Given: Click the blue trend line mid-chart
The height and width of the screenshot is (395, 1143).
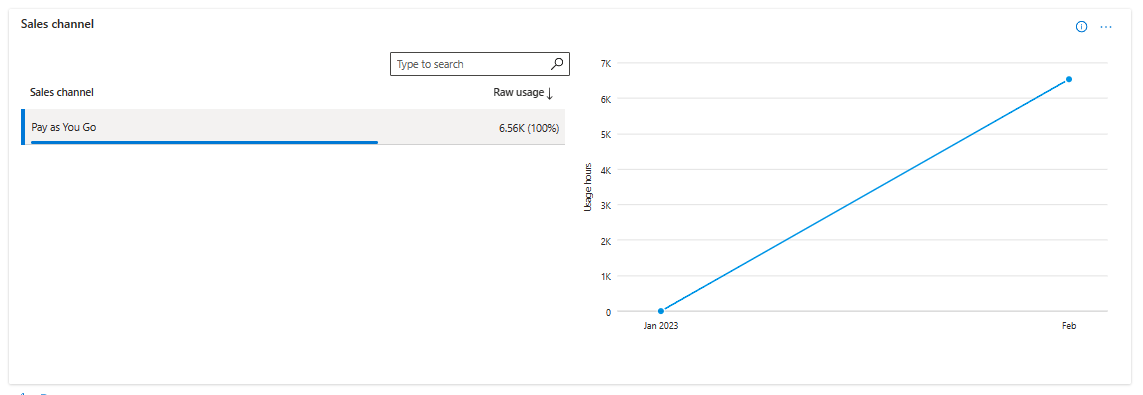Looking at the screenshot, I should pos(865,195).
